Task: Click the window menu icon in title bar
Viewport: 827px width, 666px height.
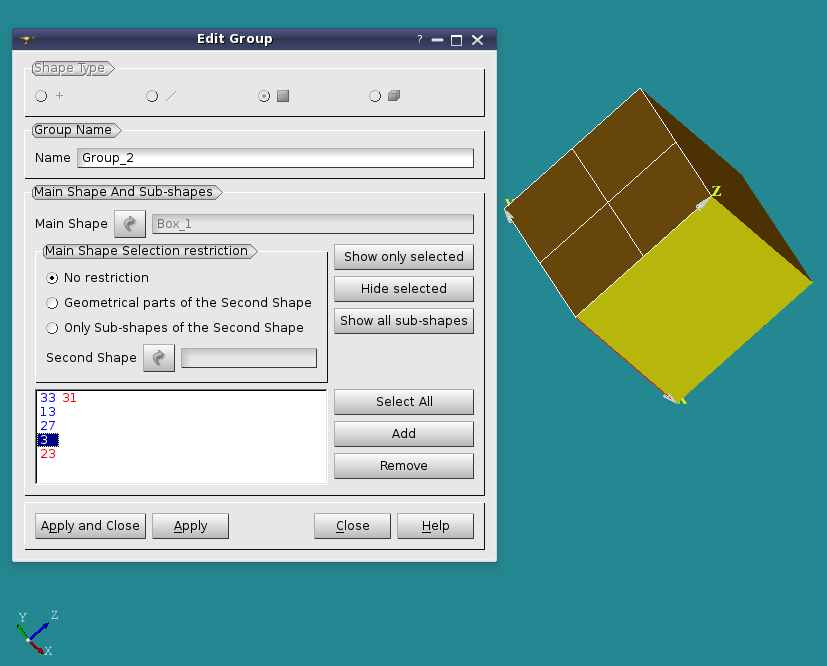Action: point(27,40)
